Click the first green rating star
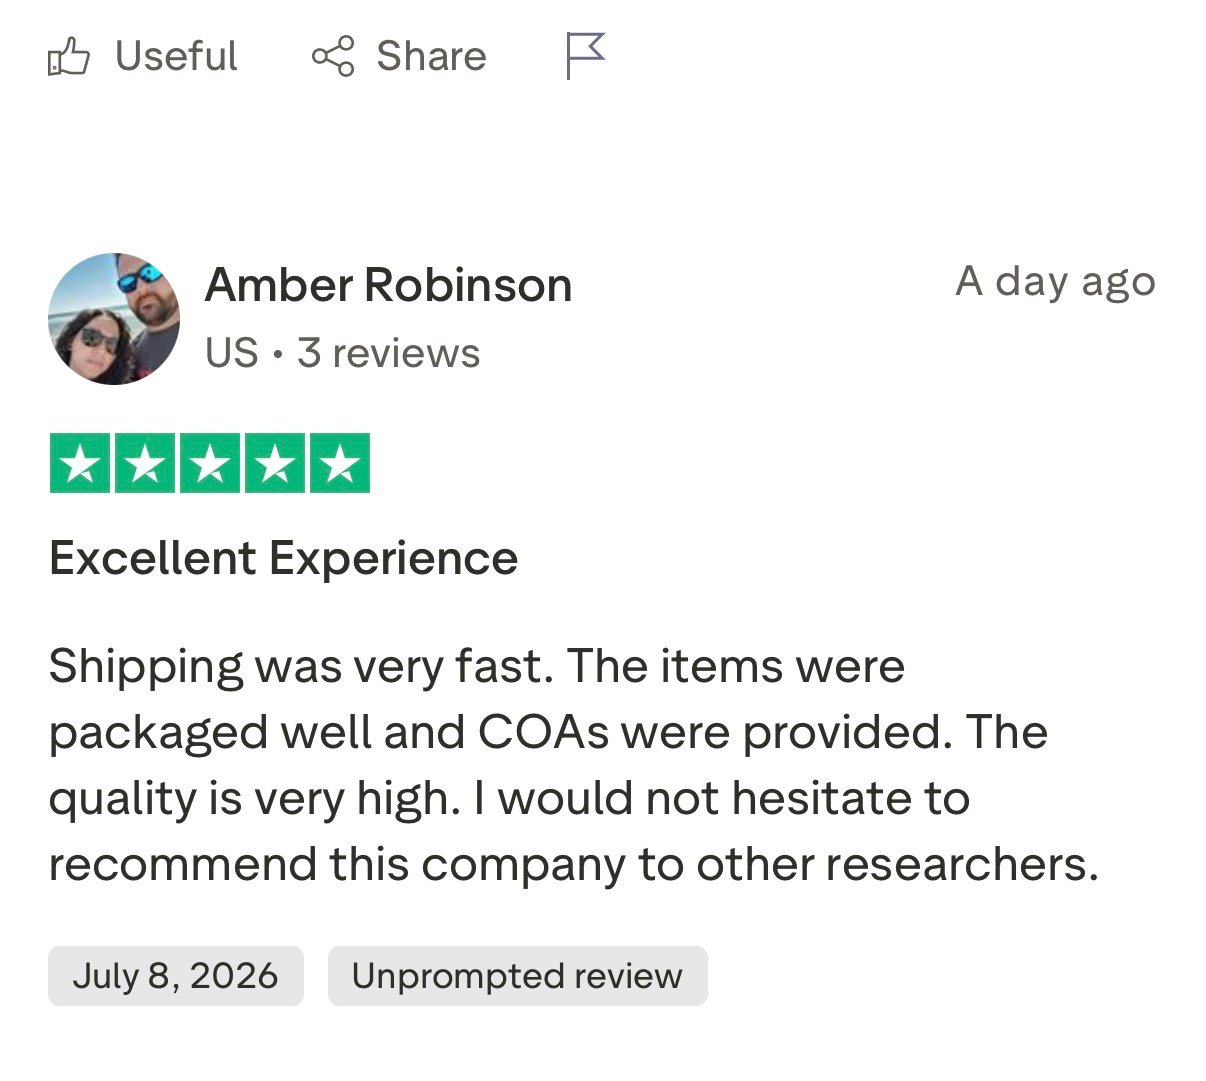 tap(80, 463)
